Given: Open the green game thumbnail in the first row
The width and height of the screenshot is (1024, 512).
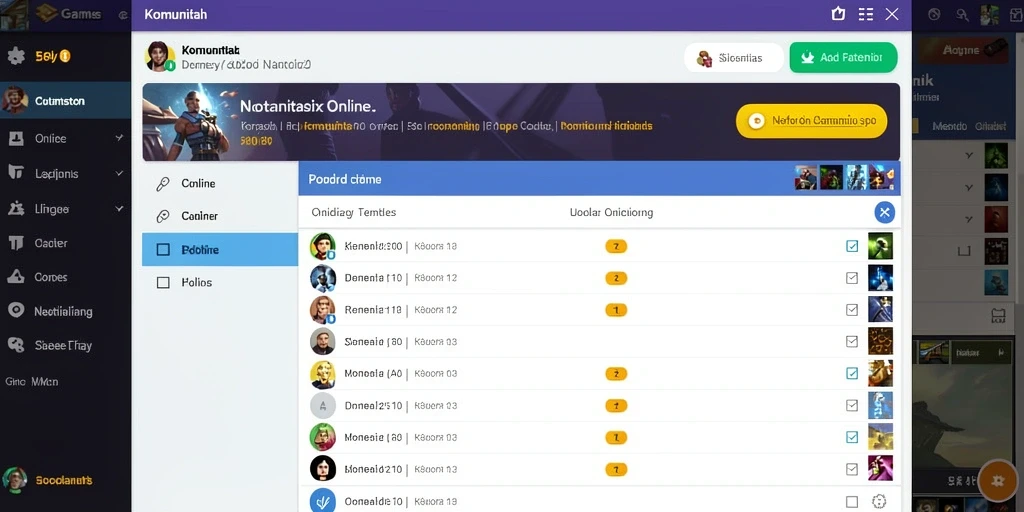Looking at the screenshot, I should [x=880, y=246].
